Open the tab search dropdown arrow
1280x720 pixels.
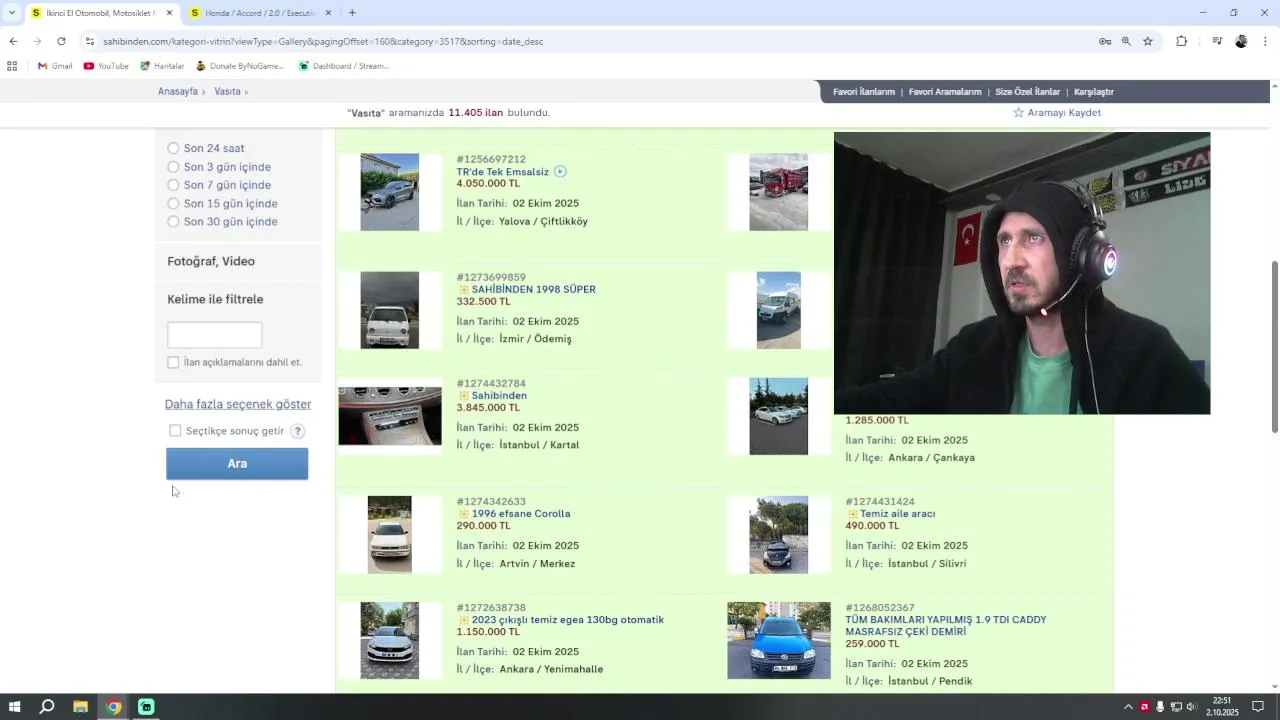click(12, 13)
